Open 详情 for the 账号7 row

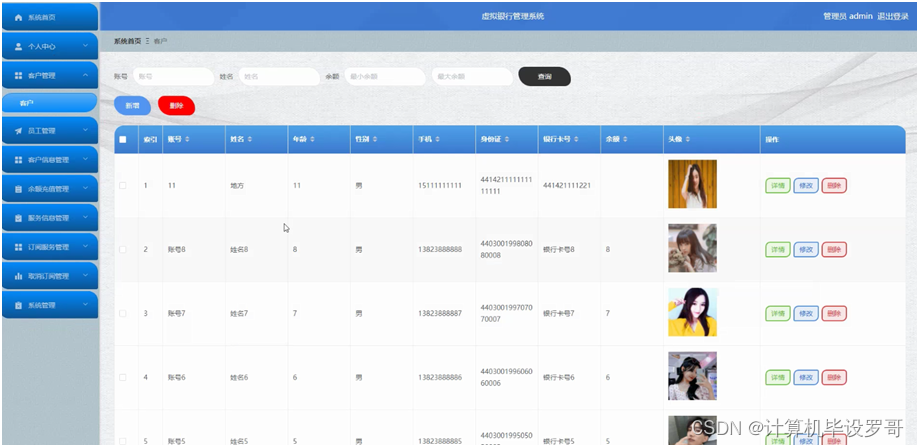pos(778,313)
